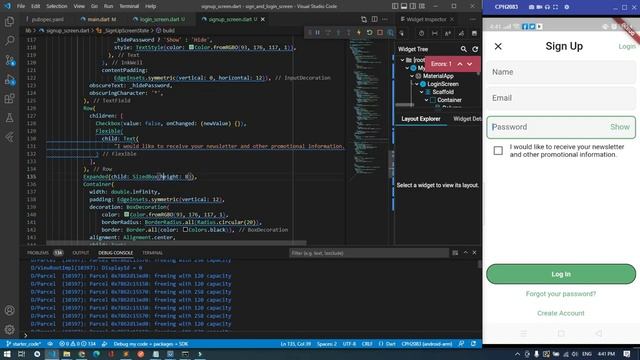Screen dimensions: 640x360
Task: Stop debugging with red square
Action: (380, 32)
